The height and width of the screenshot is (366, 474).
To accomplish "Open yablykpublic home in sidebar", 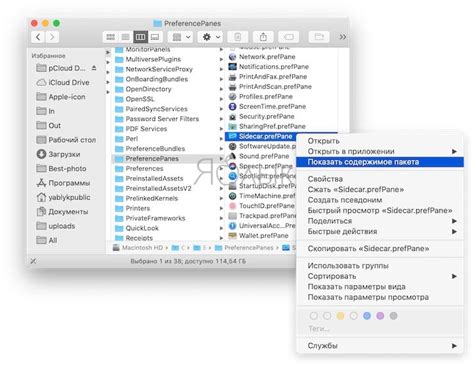I will click(64, 197).
